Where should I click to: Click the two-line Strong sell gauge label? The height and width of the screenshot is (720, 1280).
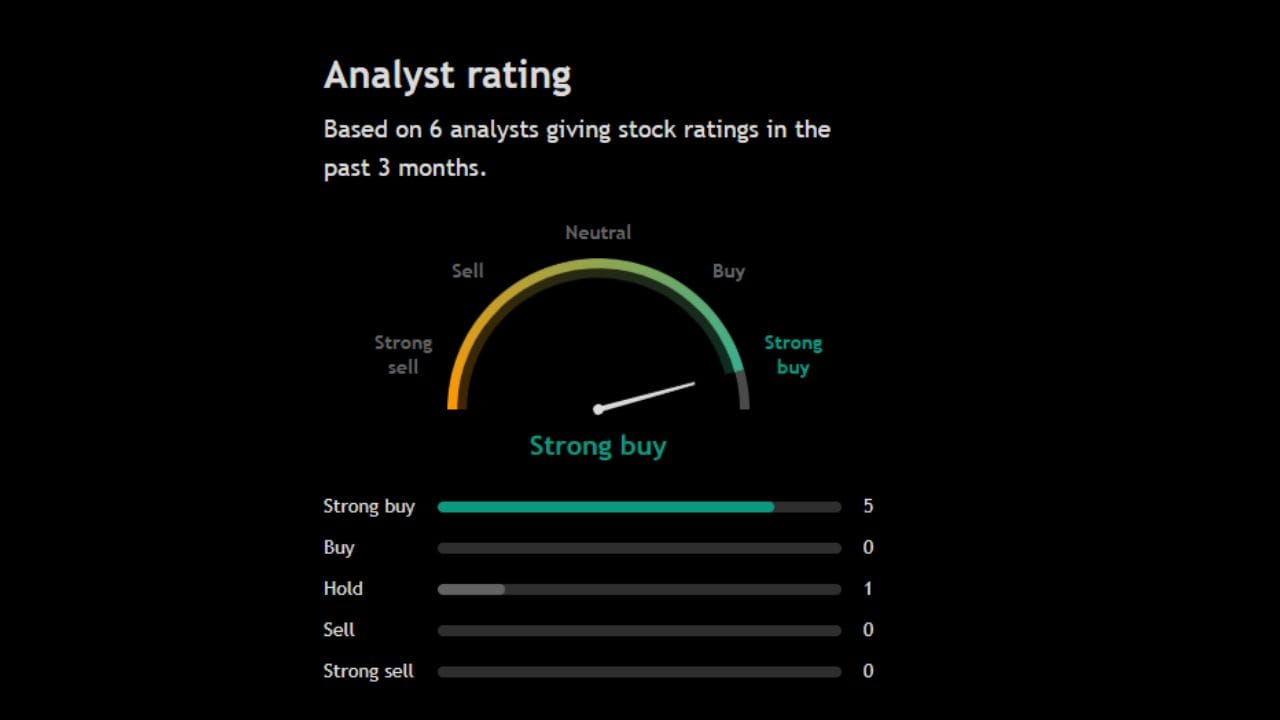(x=403, y=355)
